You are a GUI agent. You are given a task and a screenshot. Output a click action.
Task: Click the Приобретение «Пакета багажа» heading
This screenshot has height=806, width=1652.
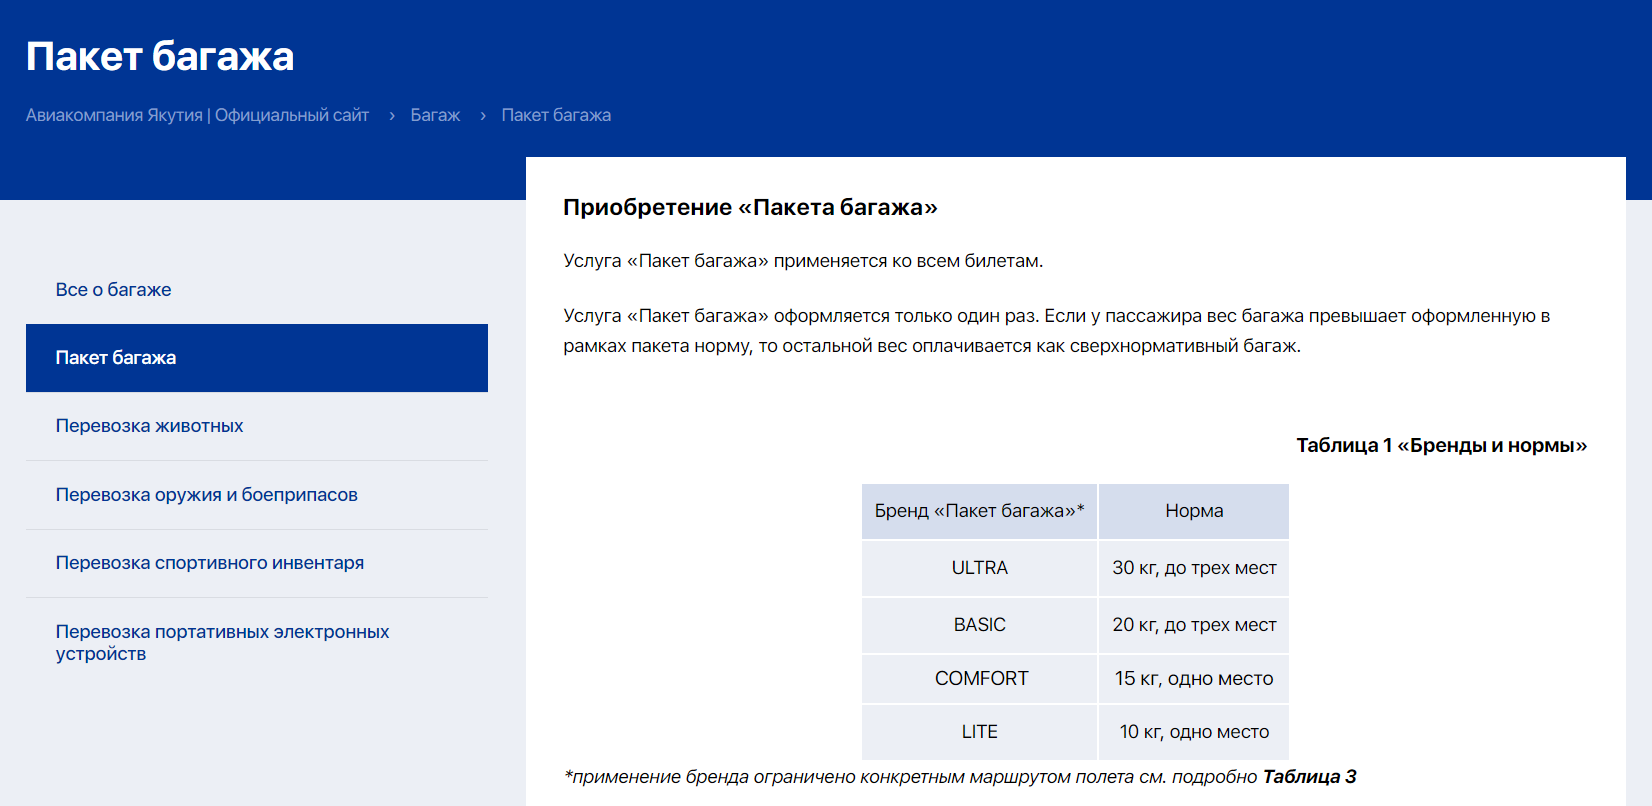click(750, 207)
